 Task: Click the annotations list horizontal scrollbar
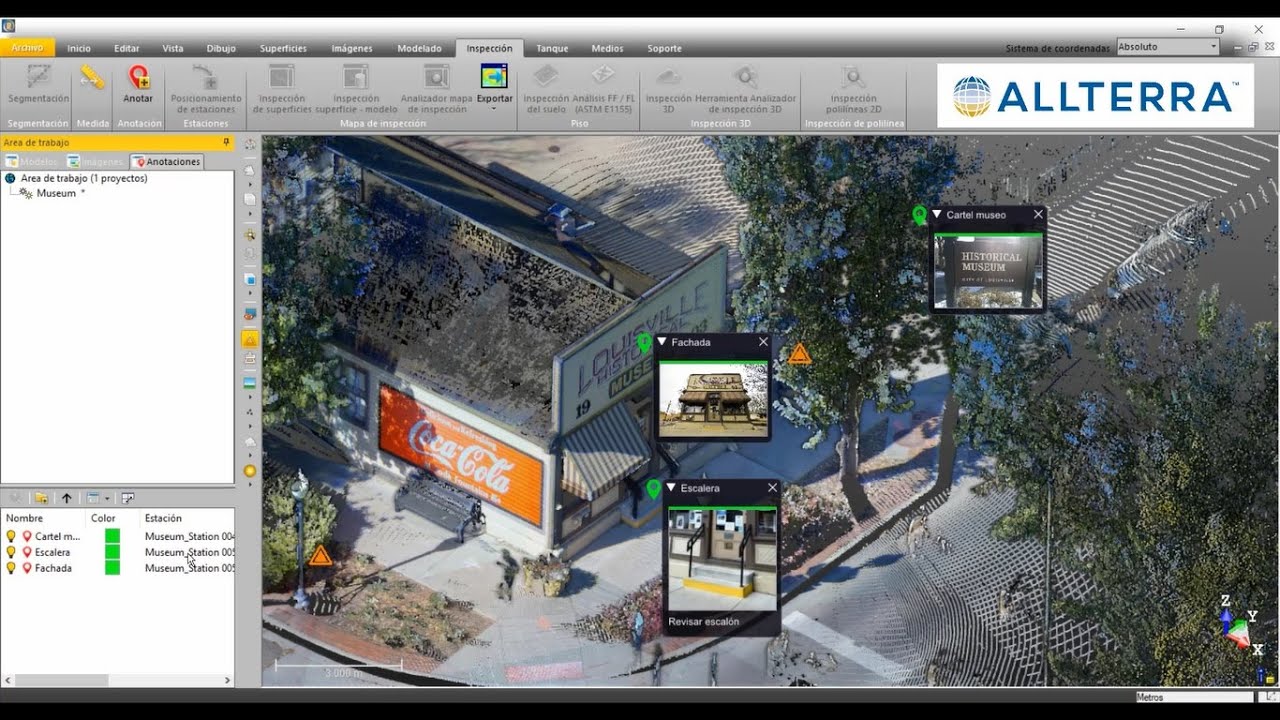(x=117, y=680)
